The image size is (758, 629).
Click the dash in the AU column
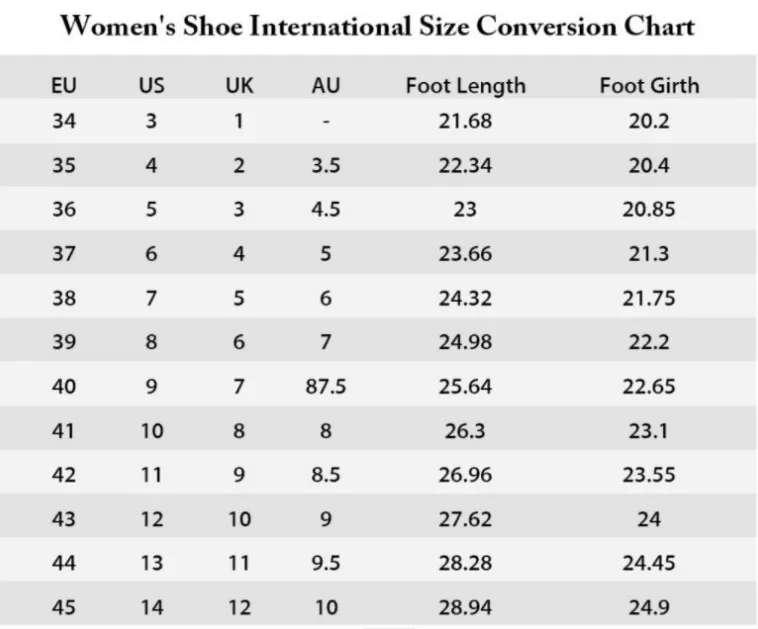(326, 122)
